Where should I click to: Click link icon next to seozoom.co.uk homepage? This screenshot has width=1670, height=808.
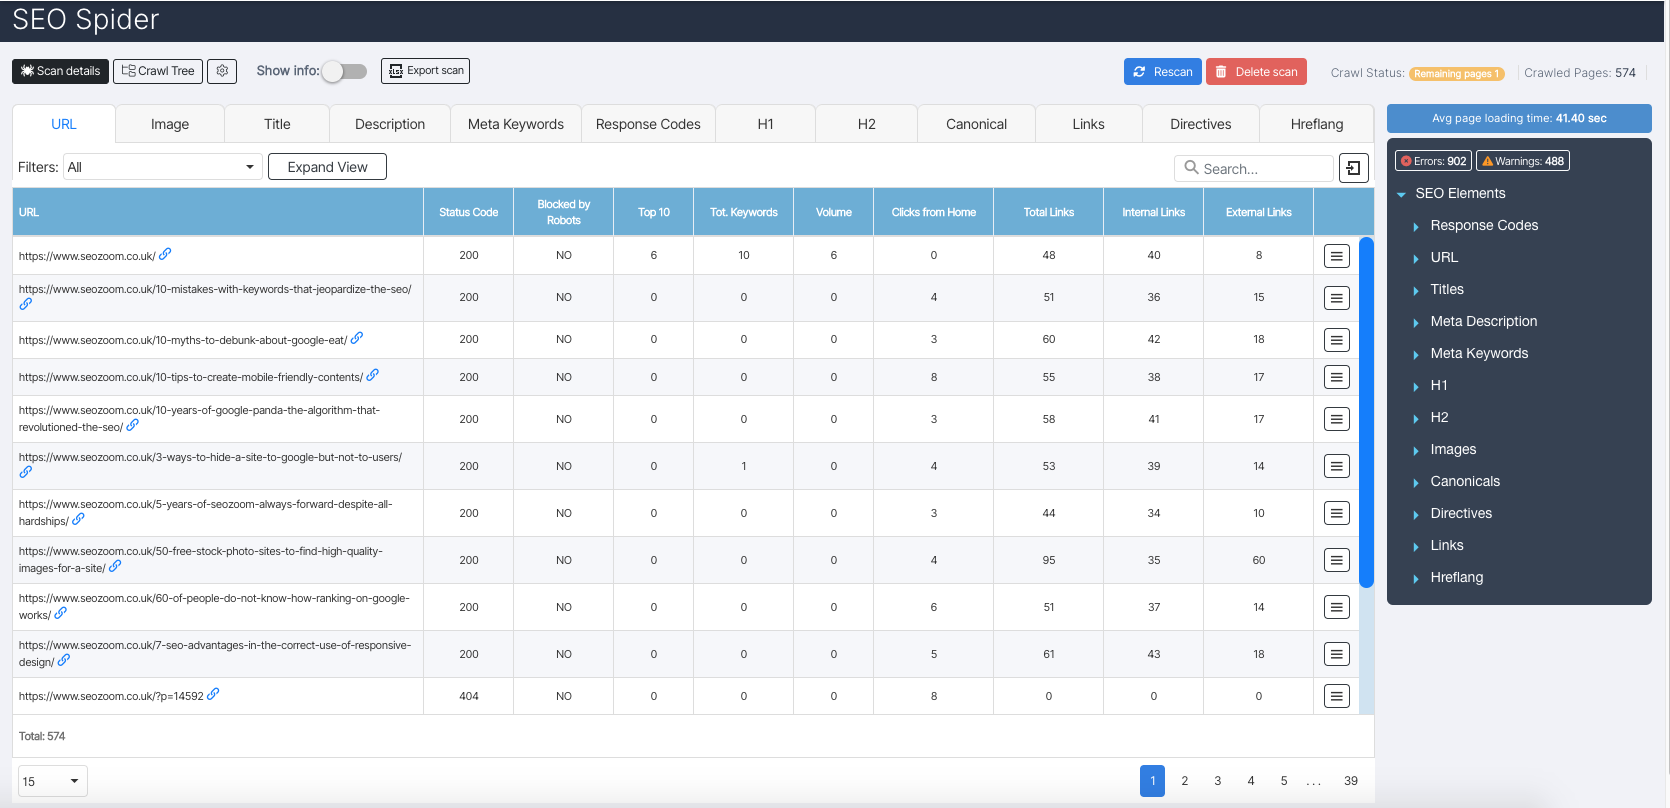tap(165, 254)
